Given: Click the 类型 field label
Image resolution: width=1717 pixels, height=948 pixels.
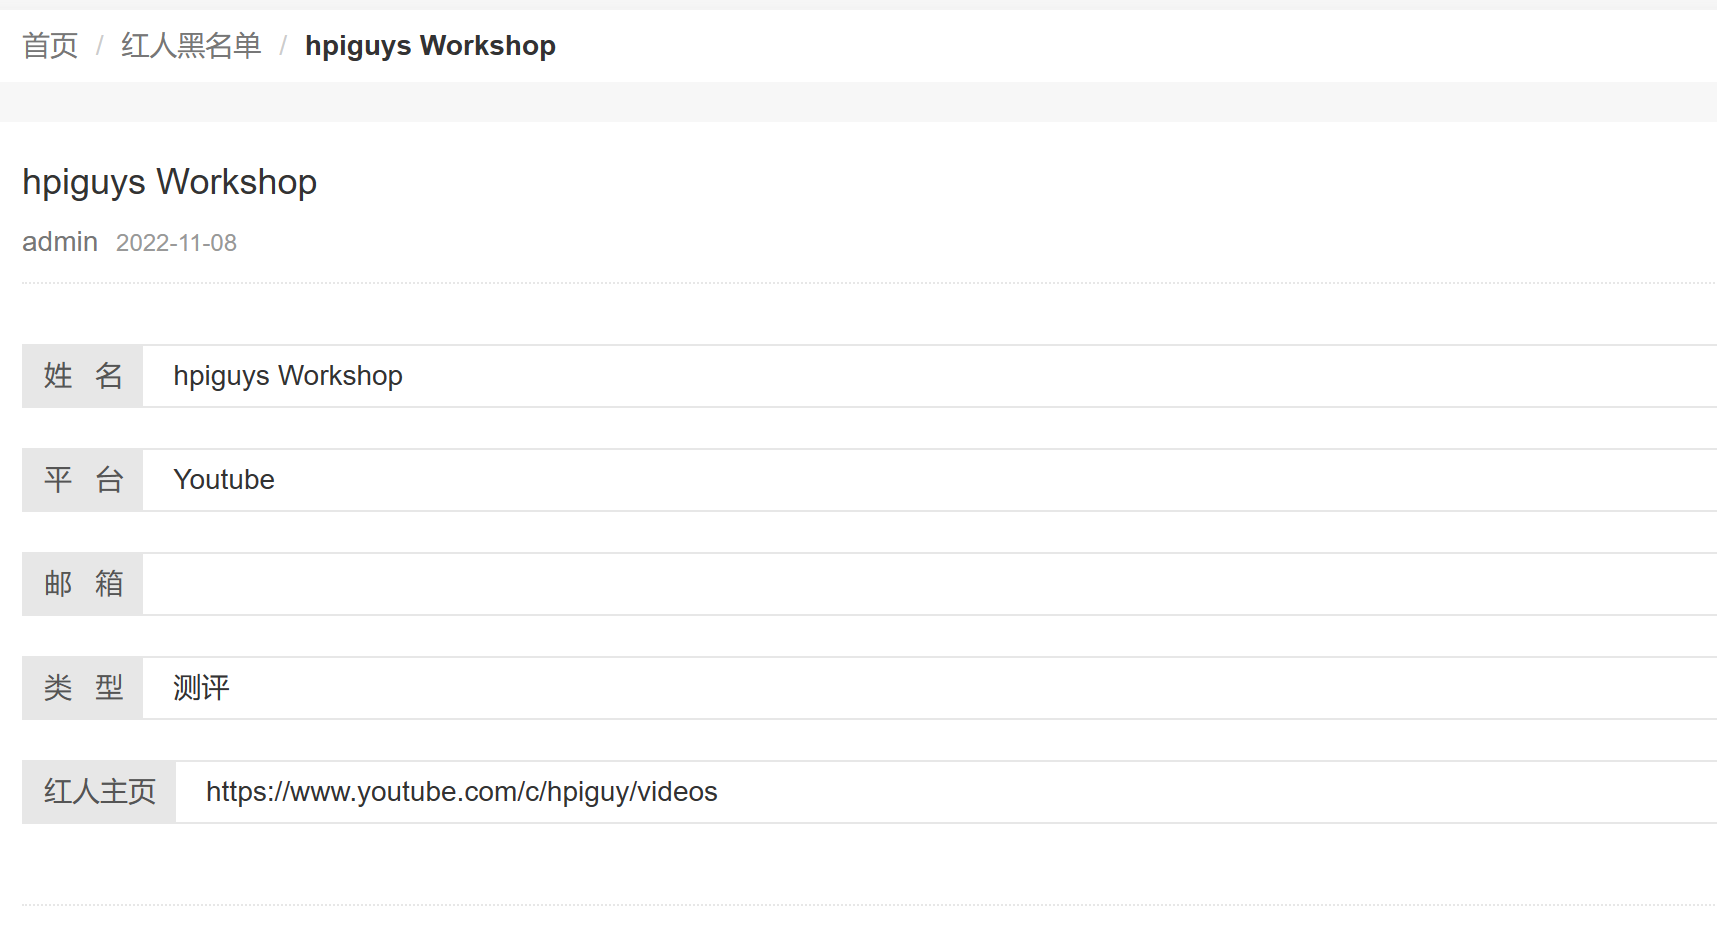Looking at the screenshot, I should pyautogui.click(x=83, y=688).
